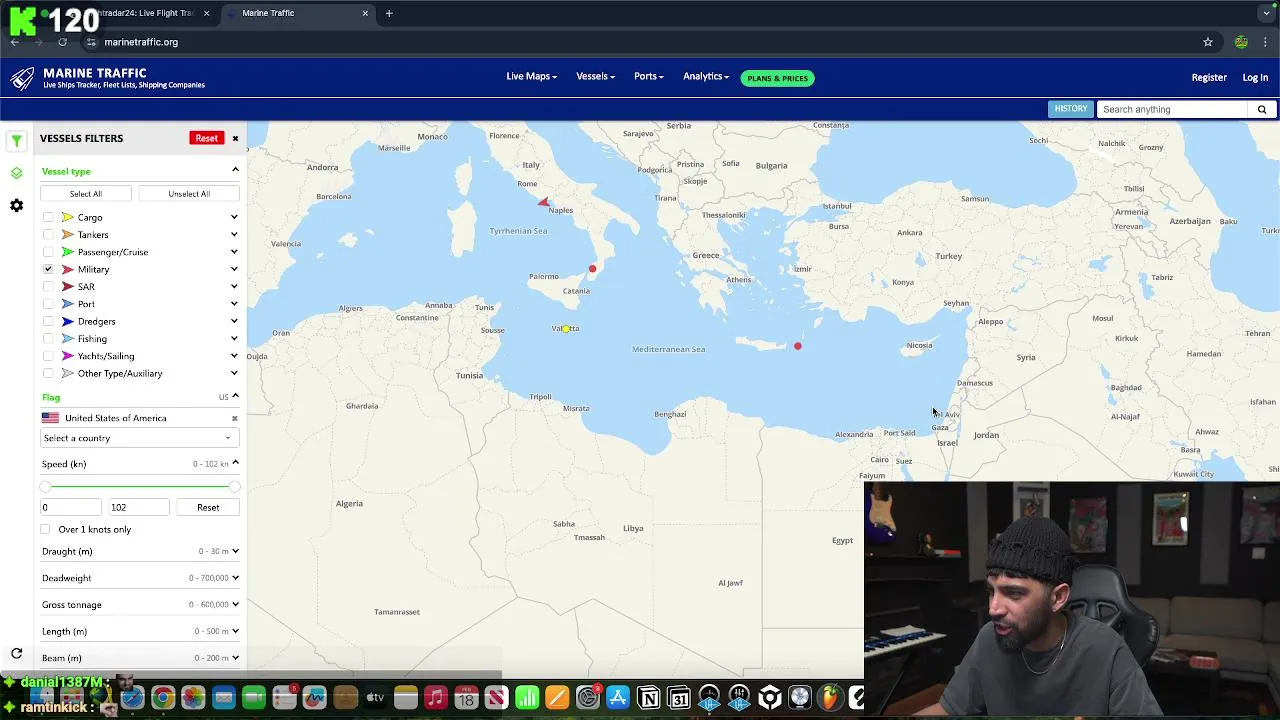Screen dimensions: 1280x720
Task: Enable the Cargo vessel type checkbox
Action: pos(48,217)
